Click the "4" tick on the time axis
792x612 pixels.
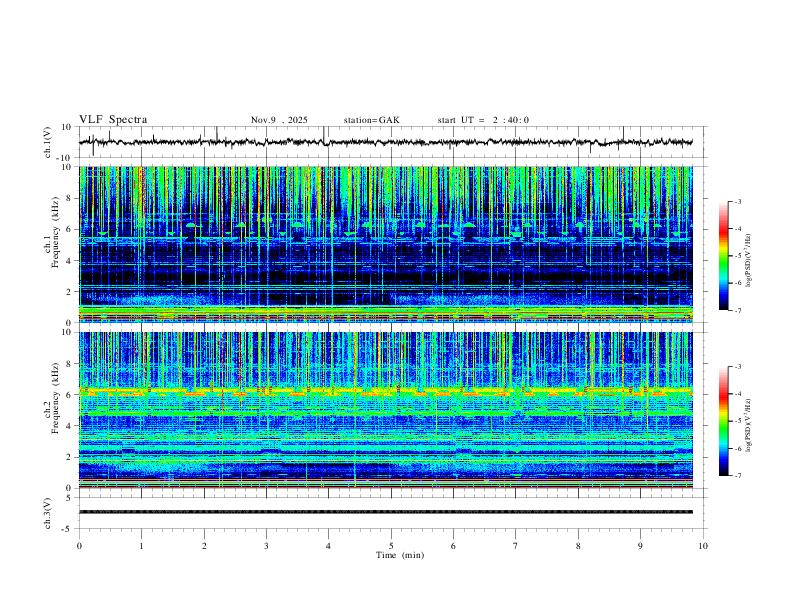(x=328, y=546)
